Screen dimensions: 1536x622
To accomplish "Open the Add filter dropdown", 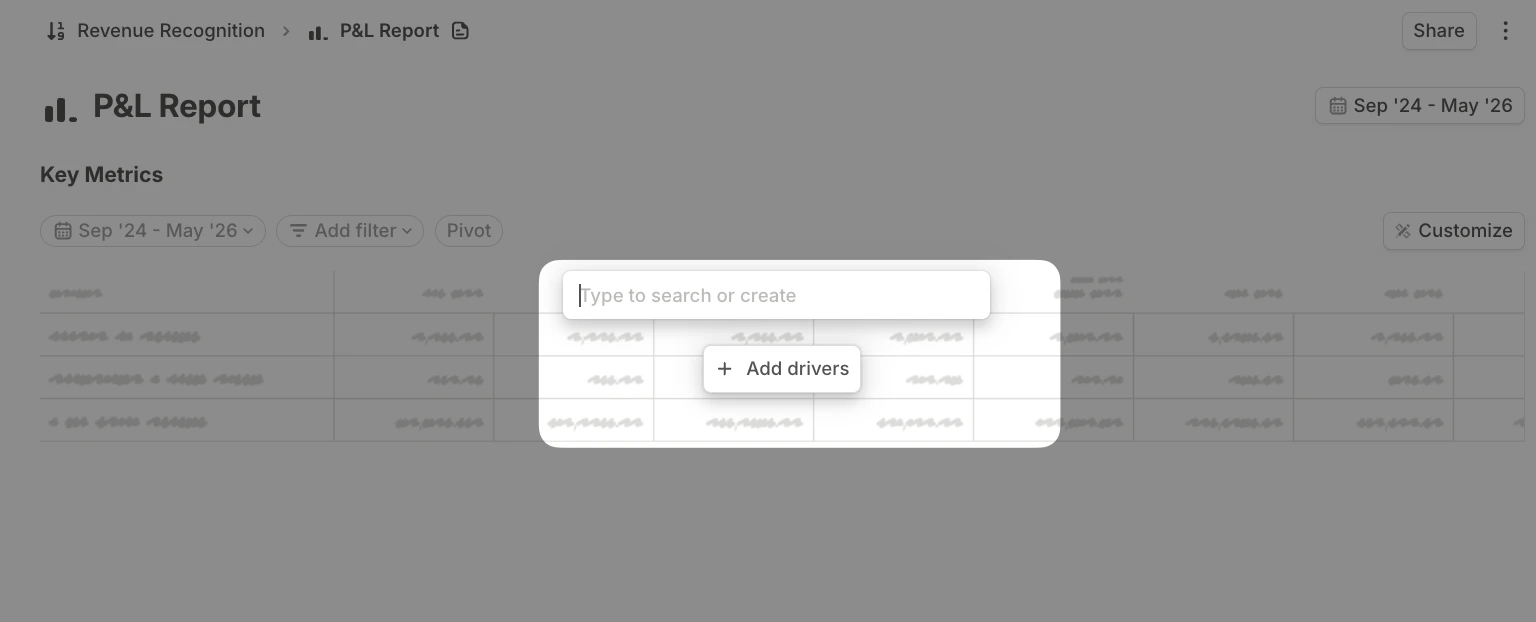I will click(x=350, y=230).
